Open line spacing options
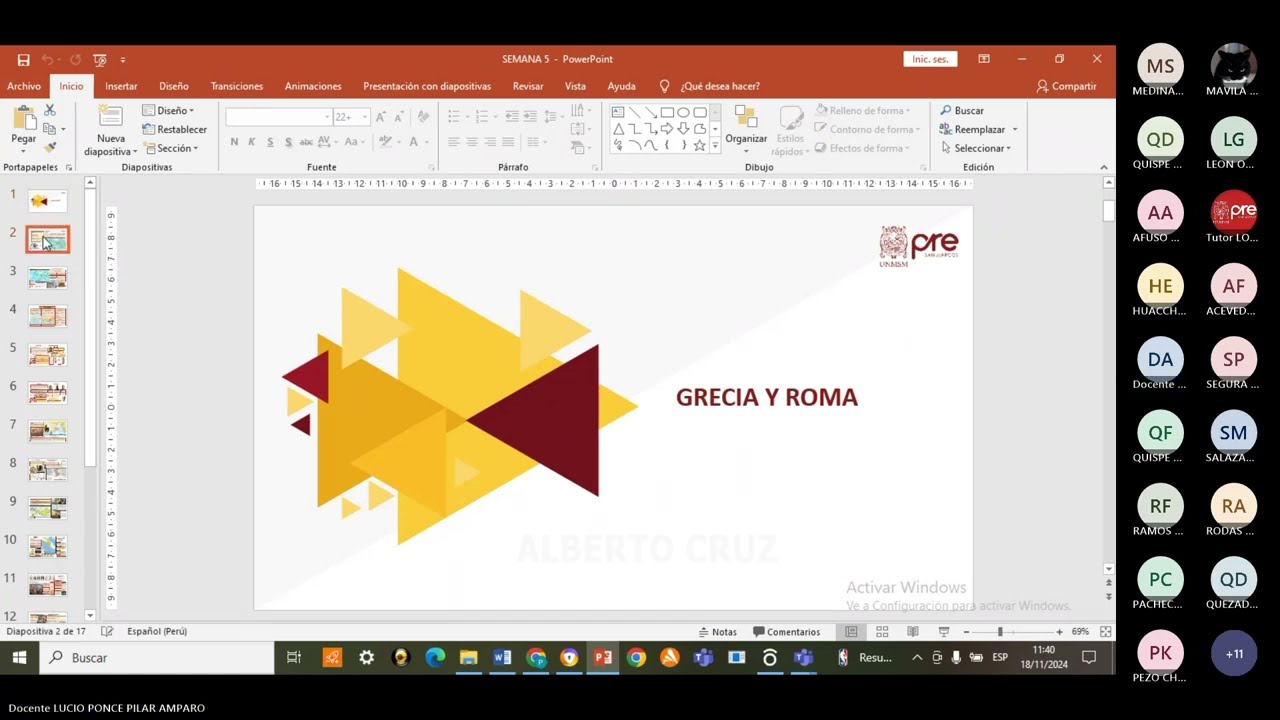Screen dimensions: 1280x720 (x=552, y=117)
